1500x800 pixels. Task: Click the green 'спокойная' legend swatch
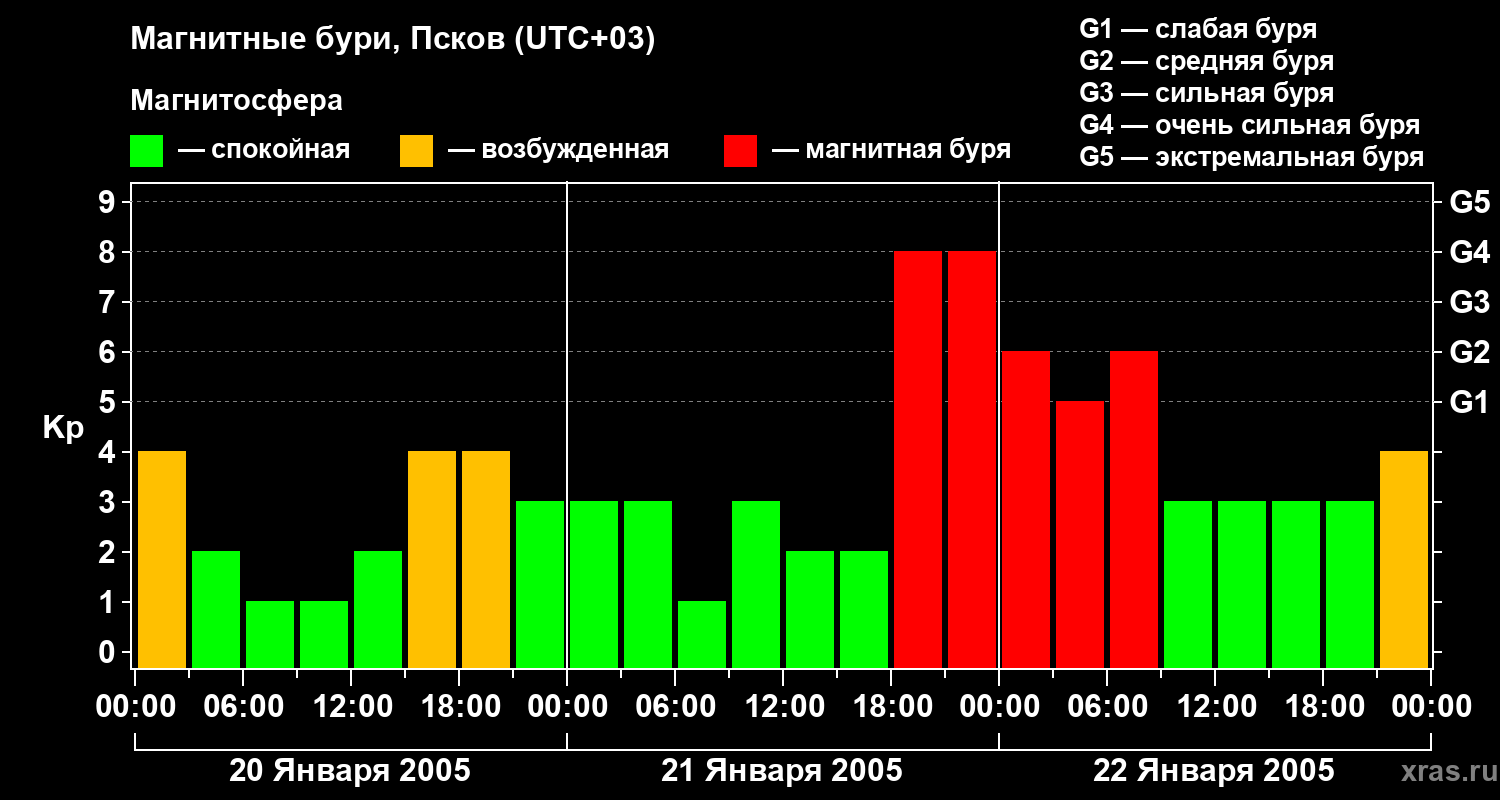146,151
